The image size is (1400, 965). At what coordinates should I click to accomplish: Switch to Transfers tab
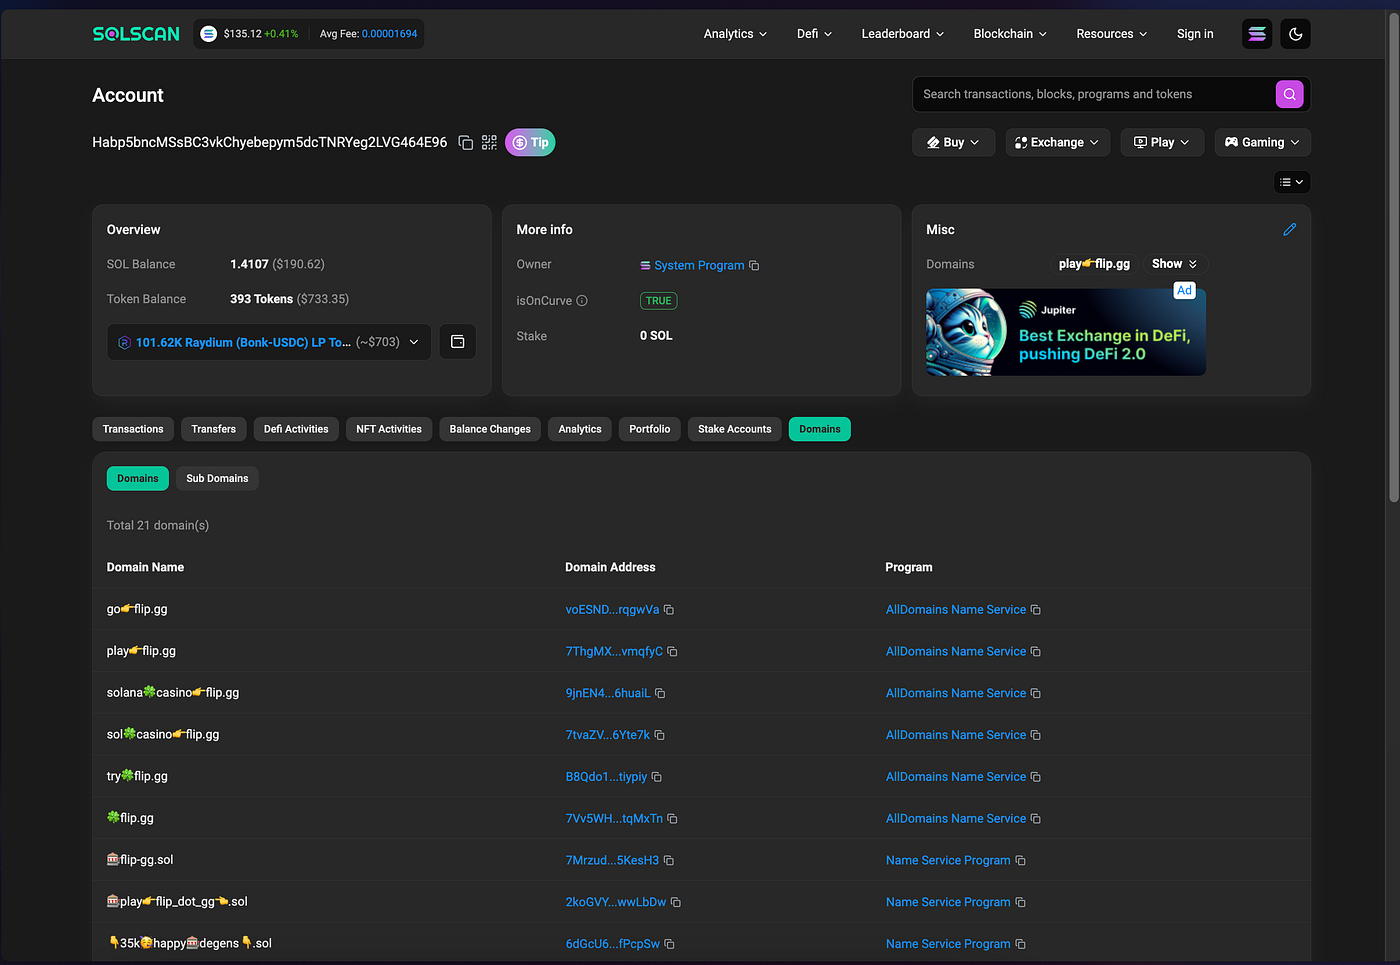pyautogui.click(x=214, y=429)
